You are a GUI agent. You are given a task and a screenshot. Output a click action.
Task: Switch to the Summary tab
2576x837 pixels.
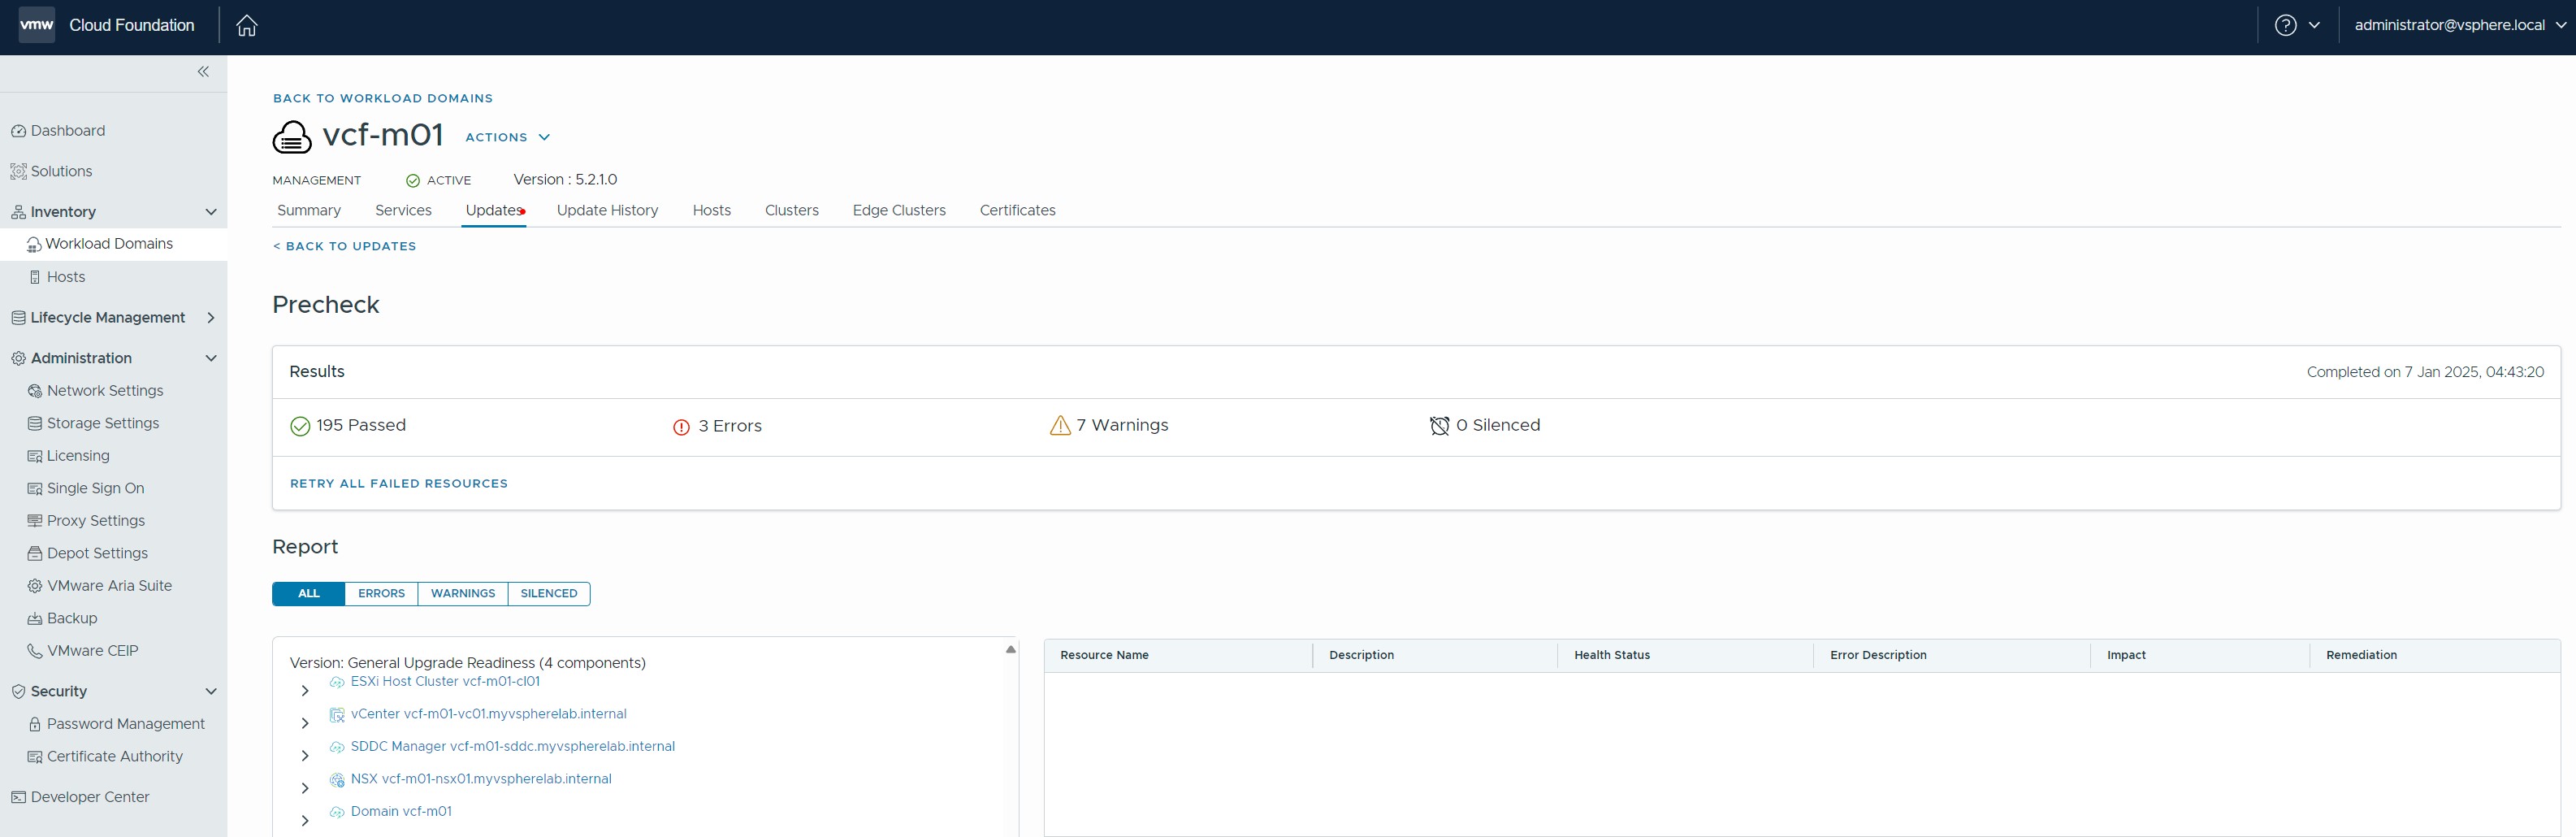(309, 211)
